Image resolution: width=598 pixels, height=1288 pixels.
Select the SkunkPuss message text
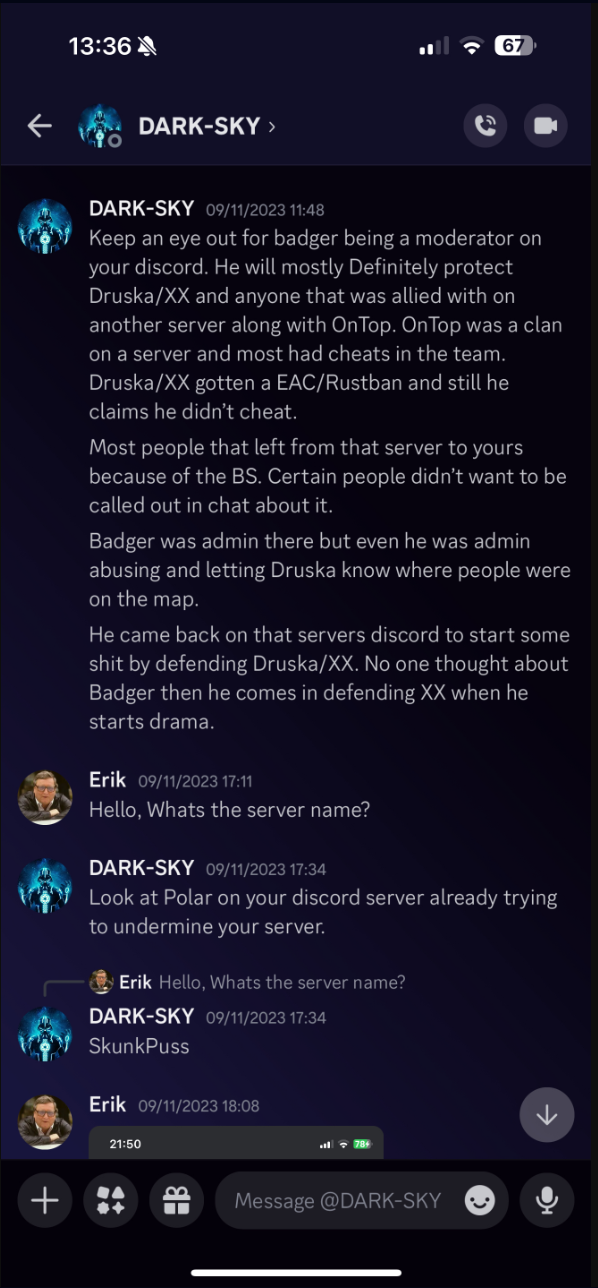point(139,1046)
